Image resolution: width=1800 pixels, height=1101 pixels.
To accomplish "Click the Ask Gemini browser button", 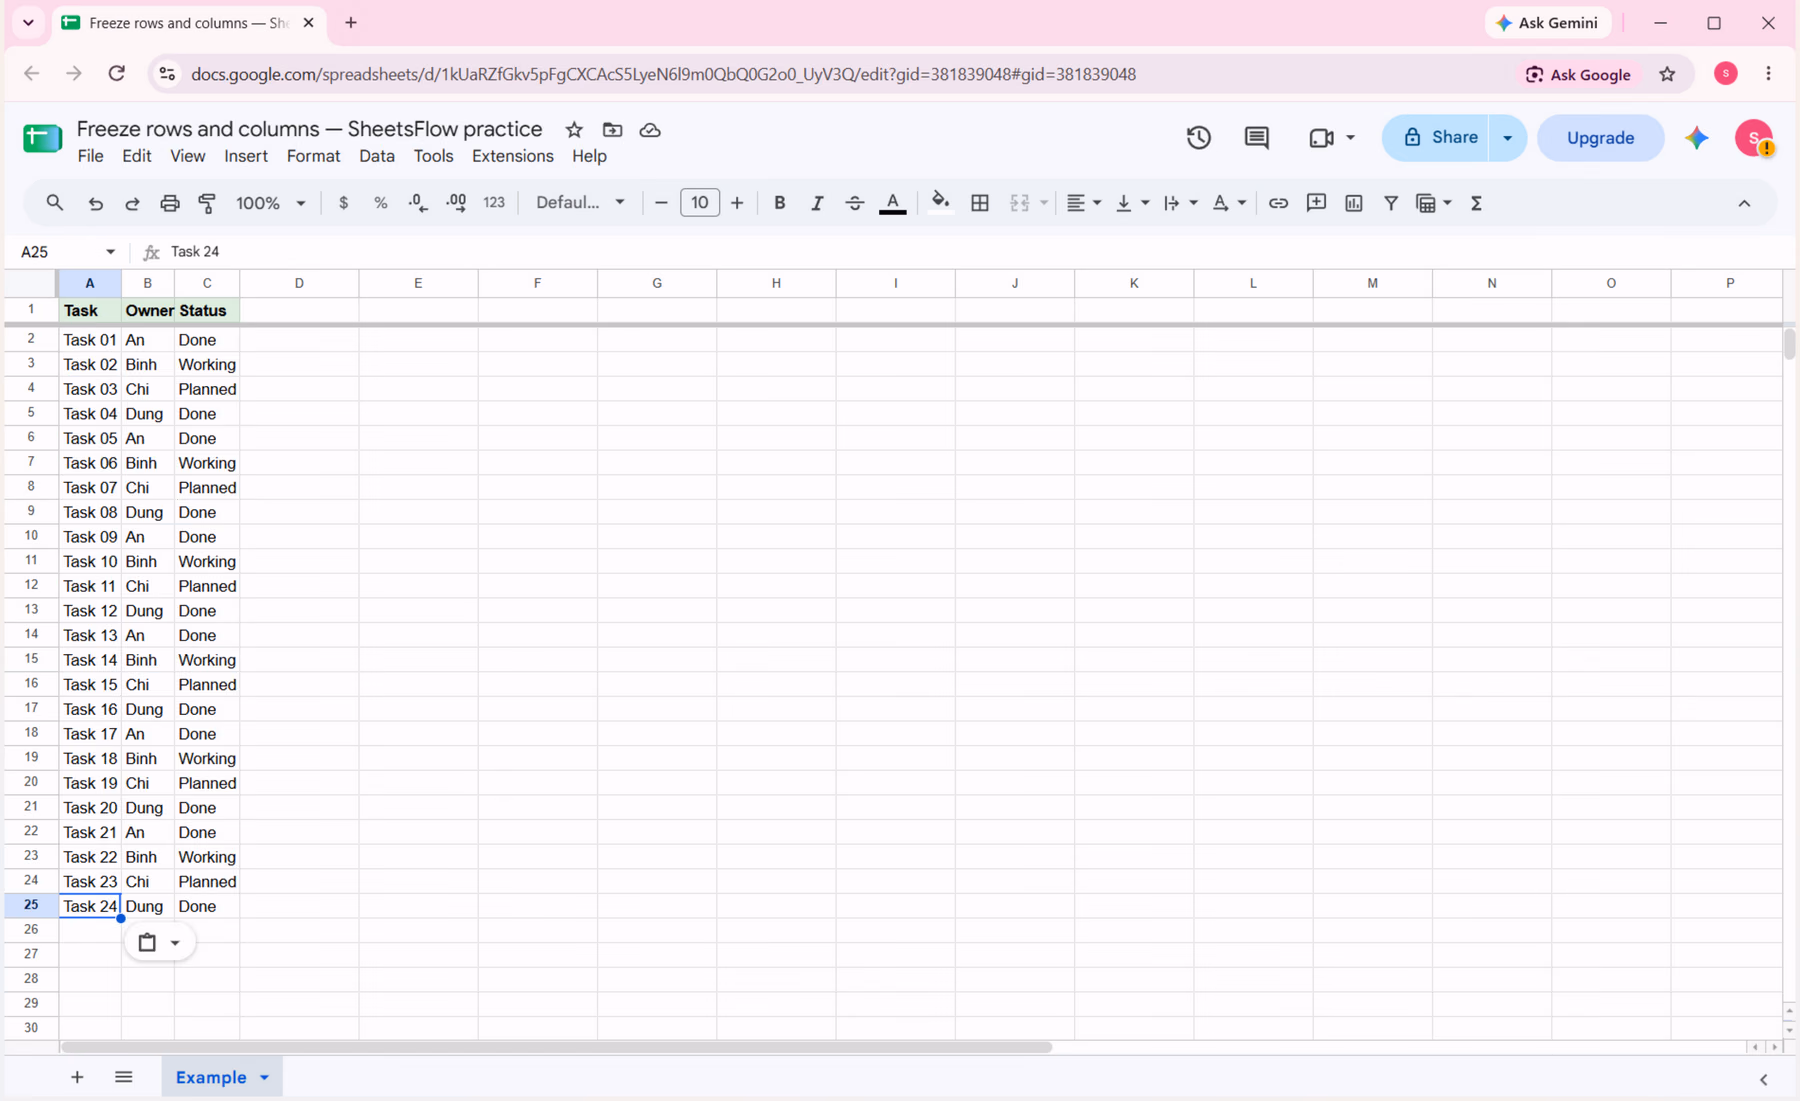I will click(1547, 23).
